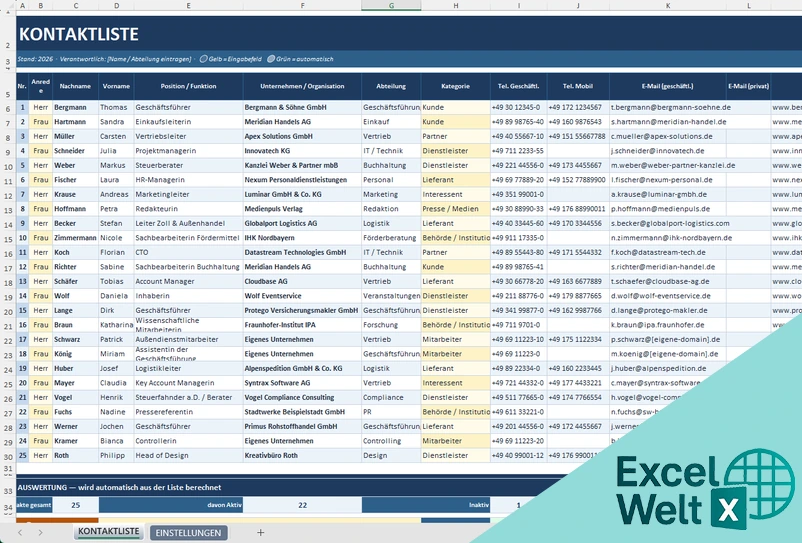This screenshot has height=543, width=802.
Task: Select Protego Versicherungsmakler GmbH cell
Action: coord(302,310)
